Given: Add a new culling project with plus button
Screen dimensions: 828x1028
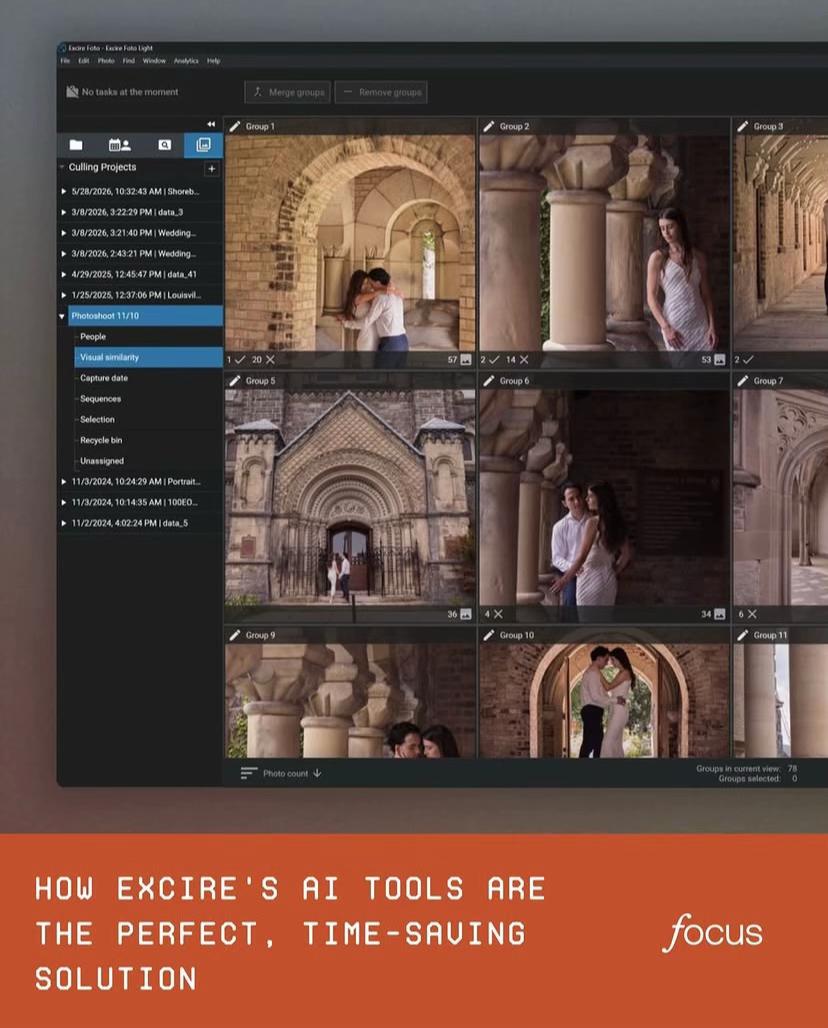Looking at the screenshot, I should 211,169.
